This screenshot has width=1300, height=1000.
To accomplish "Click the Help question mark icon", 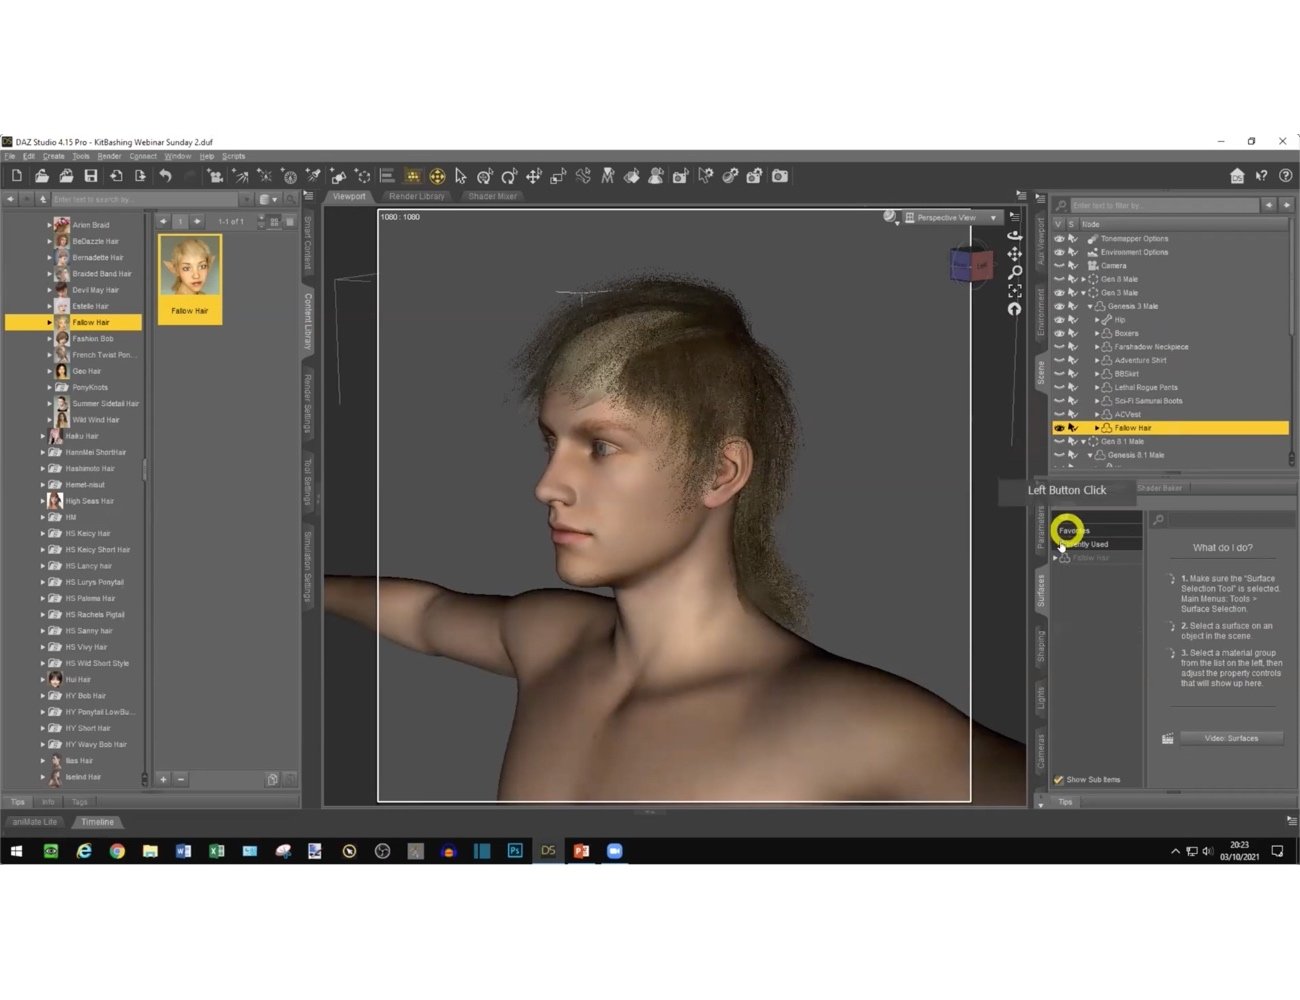I will [1286, 176].
